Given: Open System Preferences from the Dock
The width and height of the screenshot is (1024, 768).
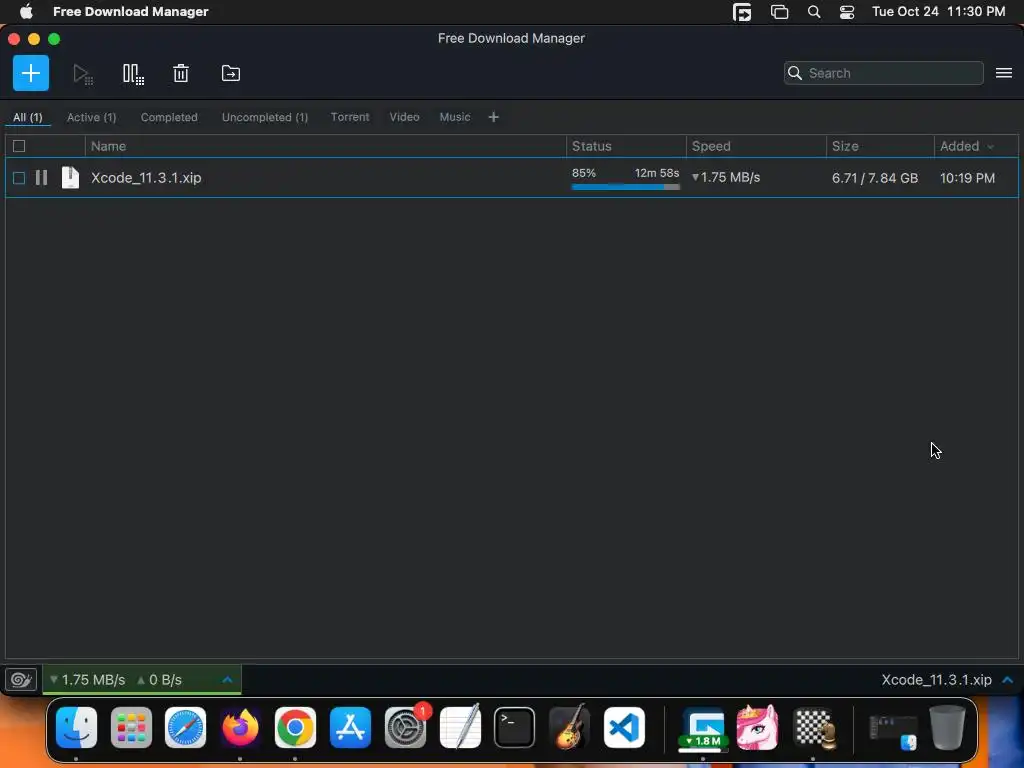Looking at the screenshot, I should pos(405,727).
